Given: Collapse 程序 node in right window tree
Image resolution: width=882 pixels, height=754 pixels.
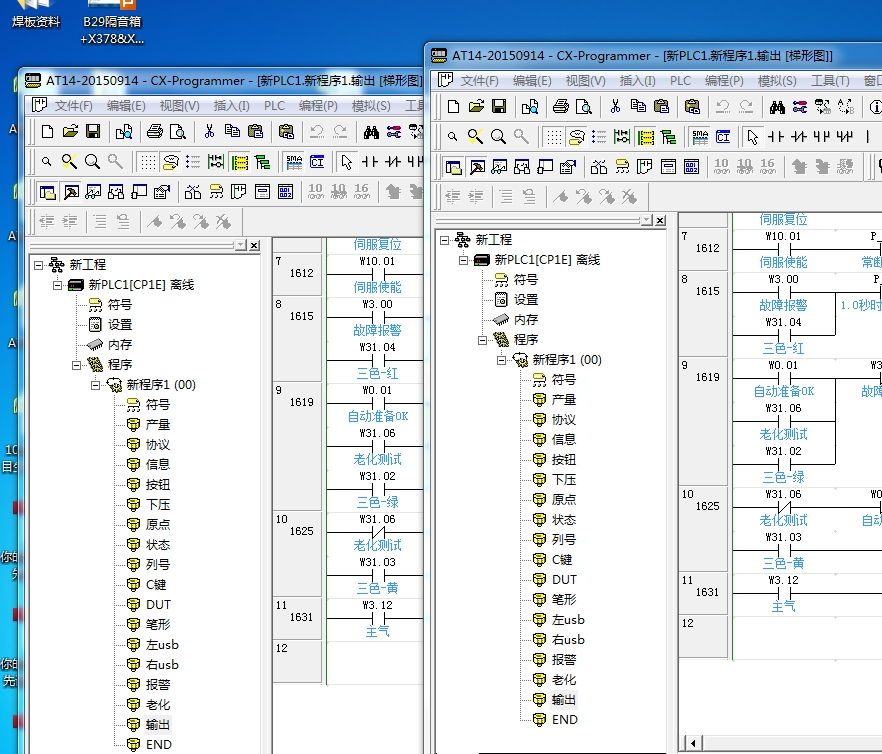Looking at the screenshot, I should pyautogui.click(x=482, y=340).
